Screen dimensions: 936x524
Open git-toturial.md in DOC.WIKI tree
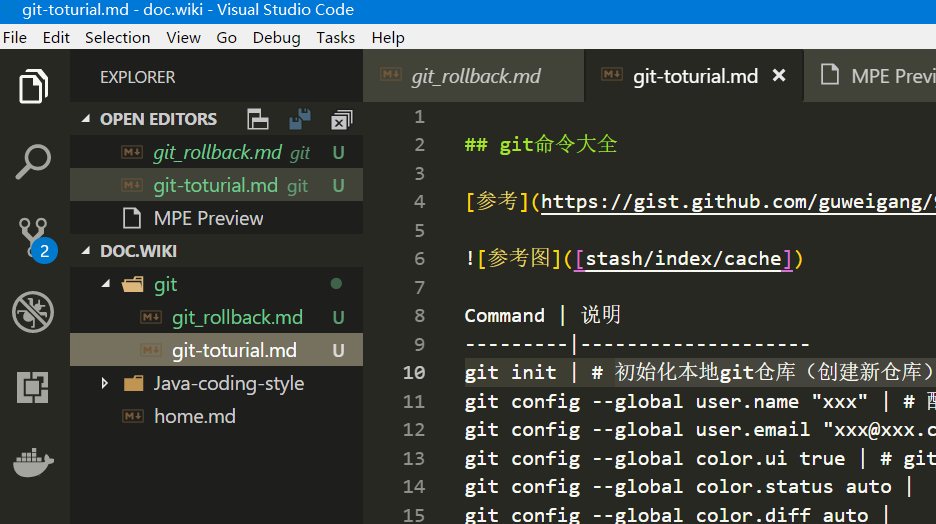(x=216, y=350)
